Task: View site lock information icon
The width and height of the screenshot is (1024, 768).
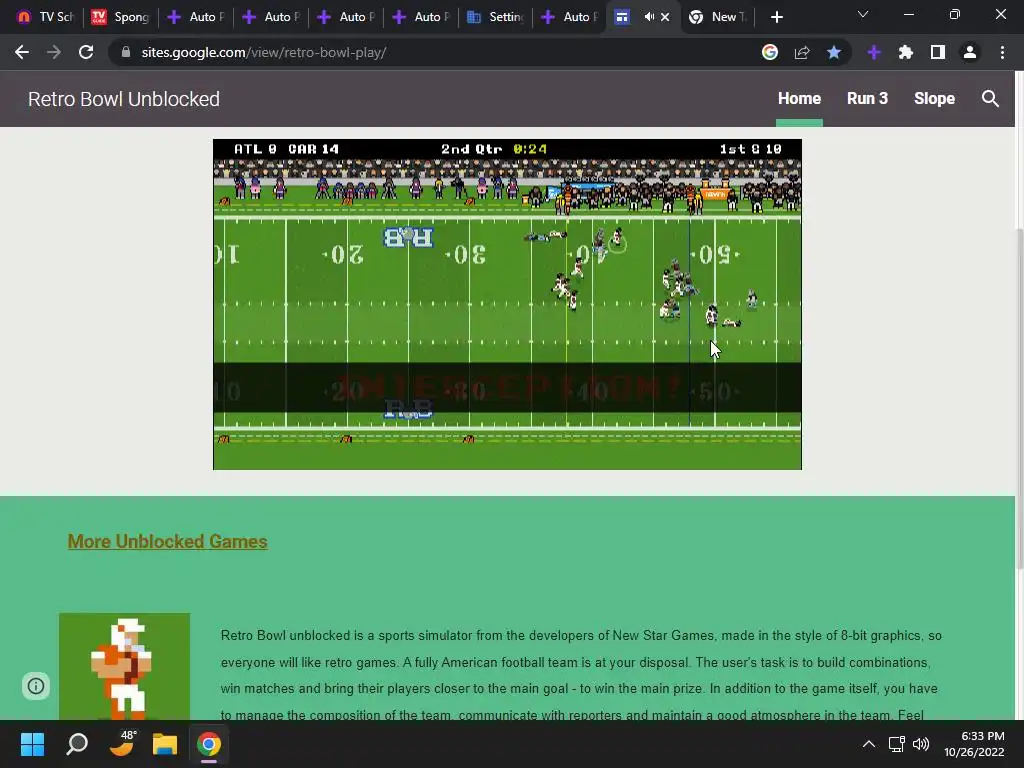Action: click(126, 52)
